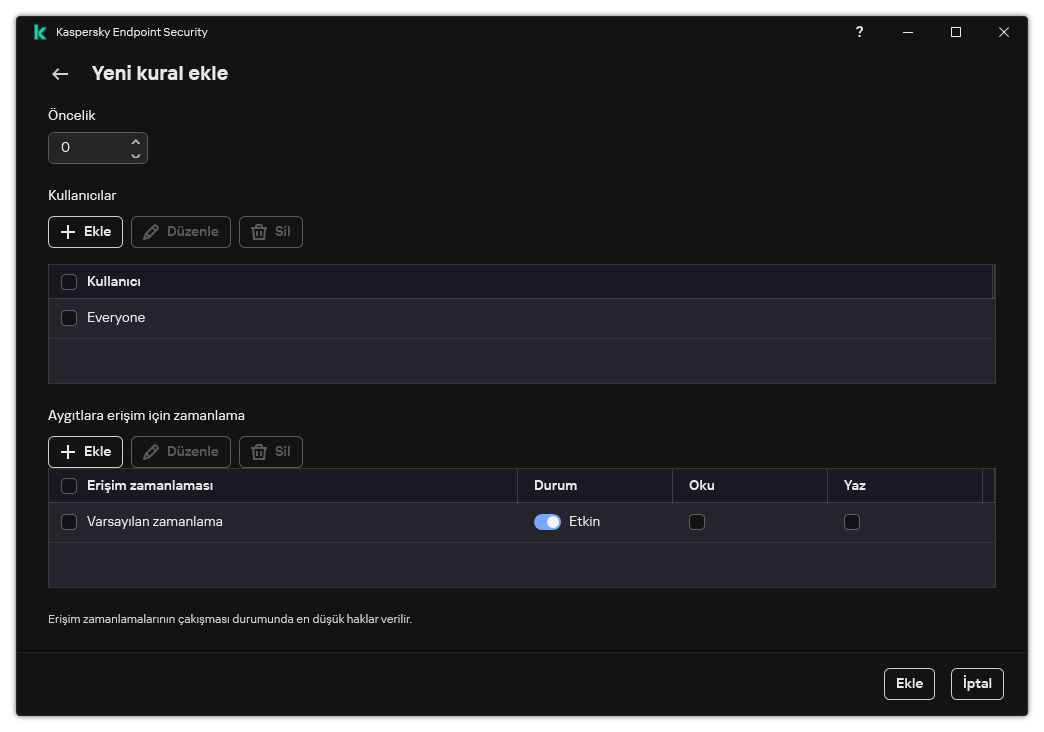Screen dimensions: 1044x732
Task: Toggle Erişim zamanlaması header checkbox
Action: [x=69, y=486]
